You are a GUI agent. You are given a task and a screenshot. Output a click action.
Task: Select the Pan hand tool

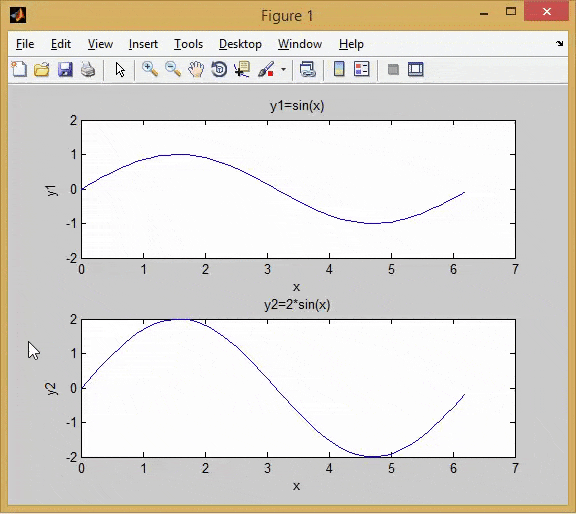(196, 69)
